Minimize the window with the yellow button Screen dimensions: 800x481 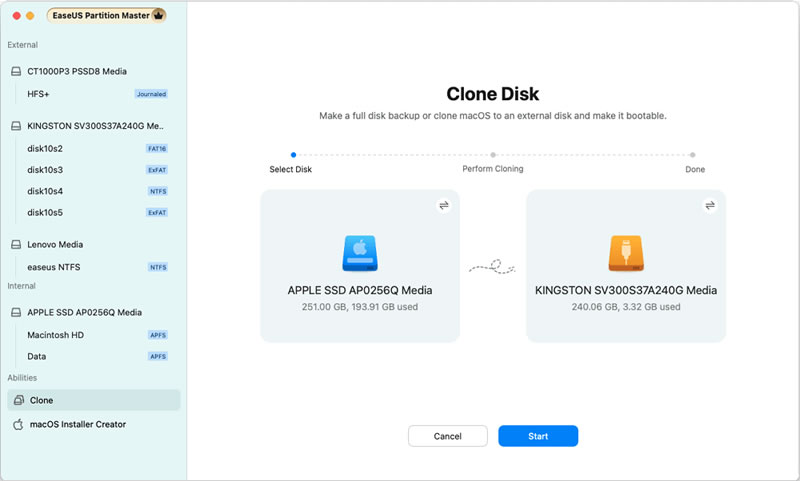tap(30, 16)
